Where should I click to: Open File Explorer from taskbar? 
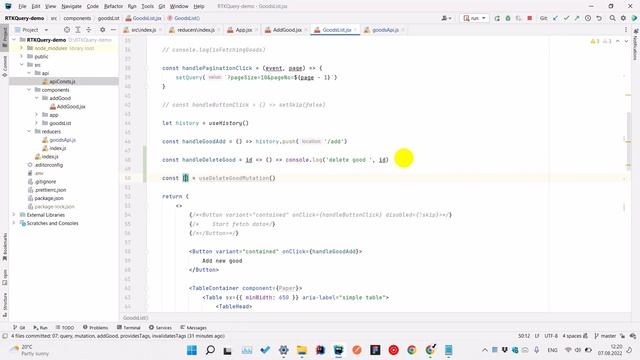(302, 350)
